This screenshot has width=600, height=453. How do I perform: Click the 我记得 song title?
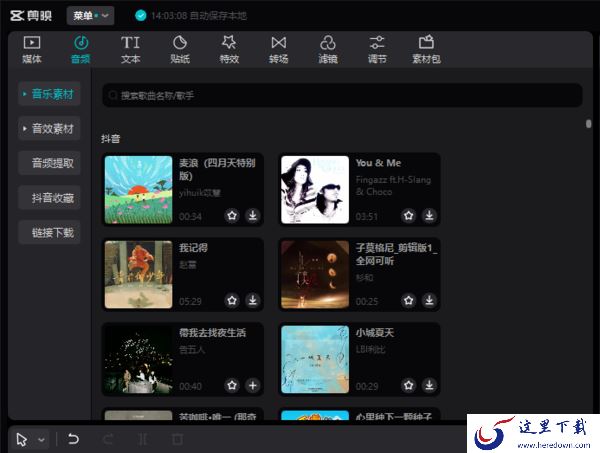(x=193, y=248)
